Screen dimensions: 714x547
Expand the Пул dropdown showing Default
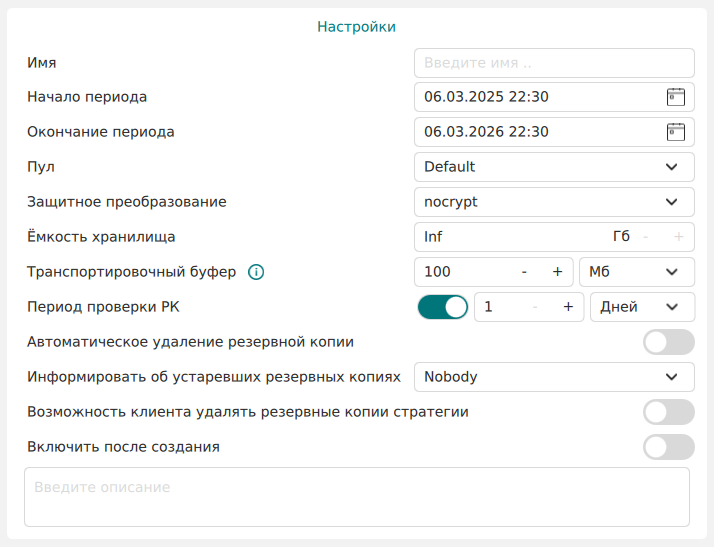coord(553,167)
